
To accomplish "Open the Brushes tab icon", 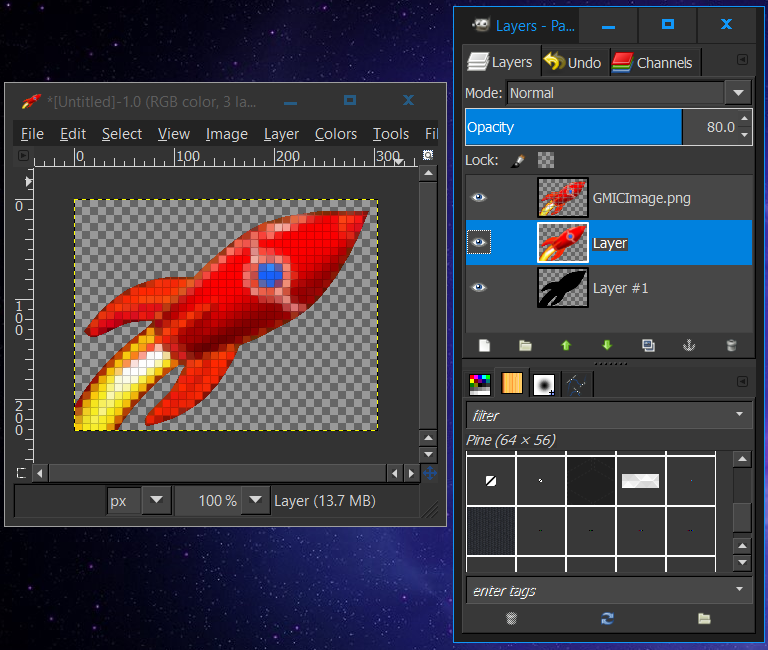I will coord(544,384).
